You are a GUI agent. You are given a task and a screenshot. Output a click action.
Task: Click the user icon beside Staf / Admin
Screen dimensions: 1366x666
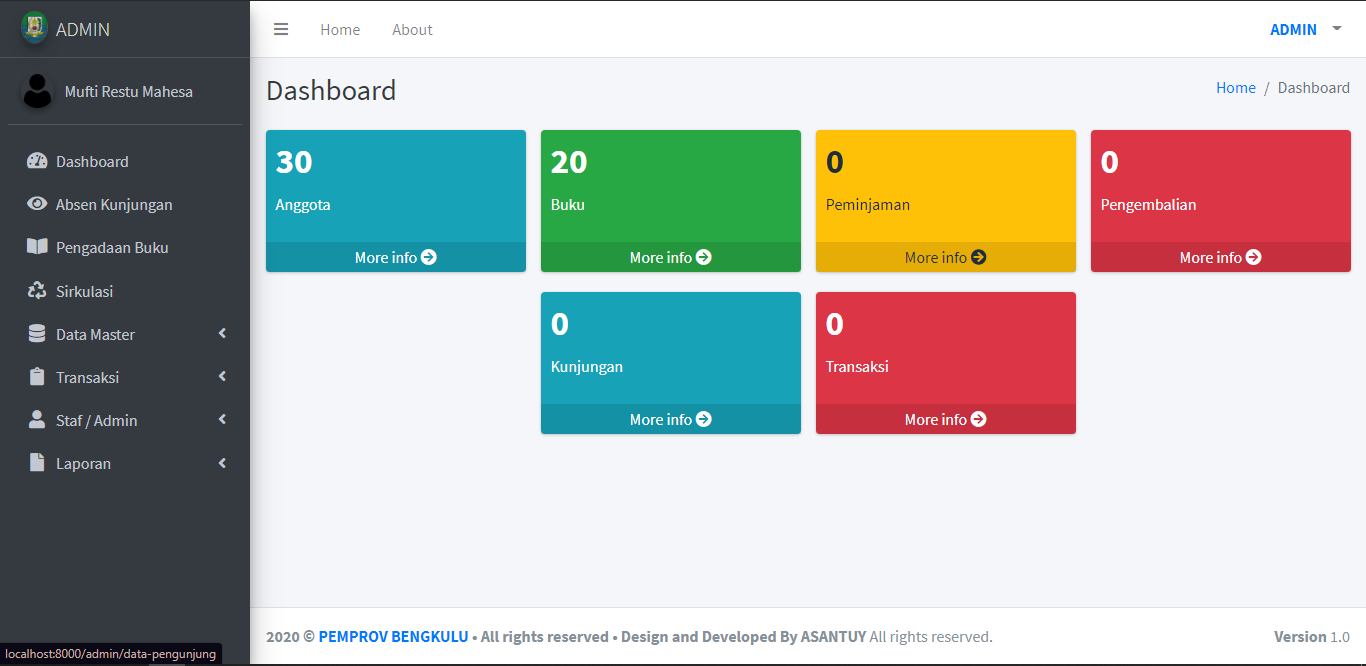[x=37, y=420]
